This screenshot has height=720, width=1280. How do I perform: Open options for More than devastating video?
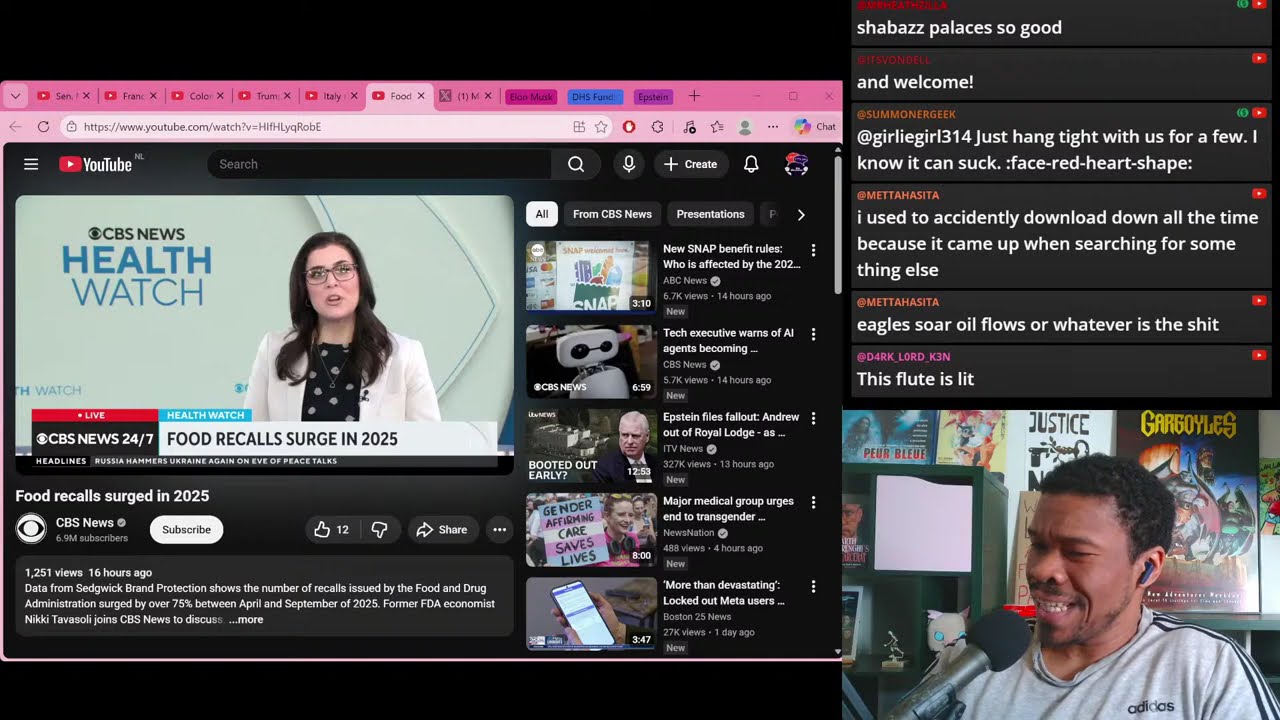pyautogui.click(x=813, y=586)
